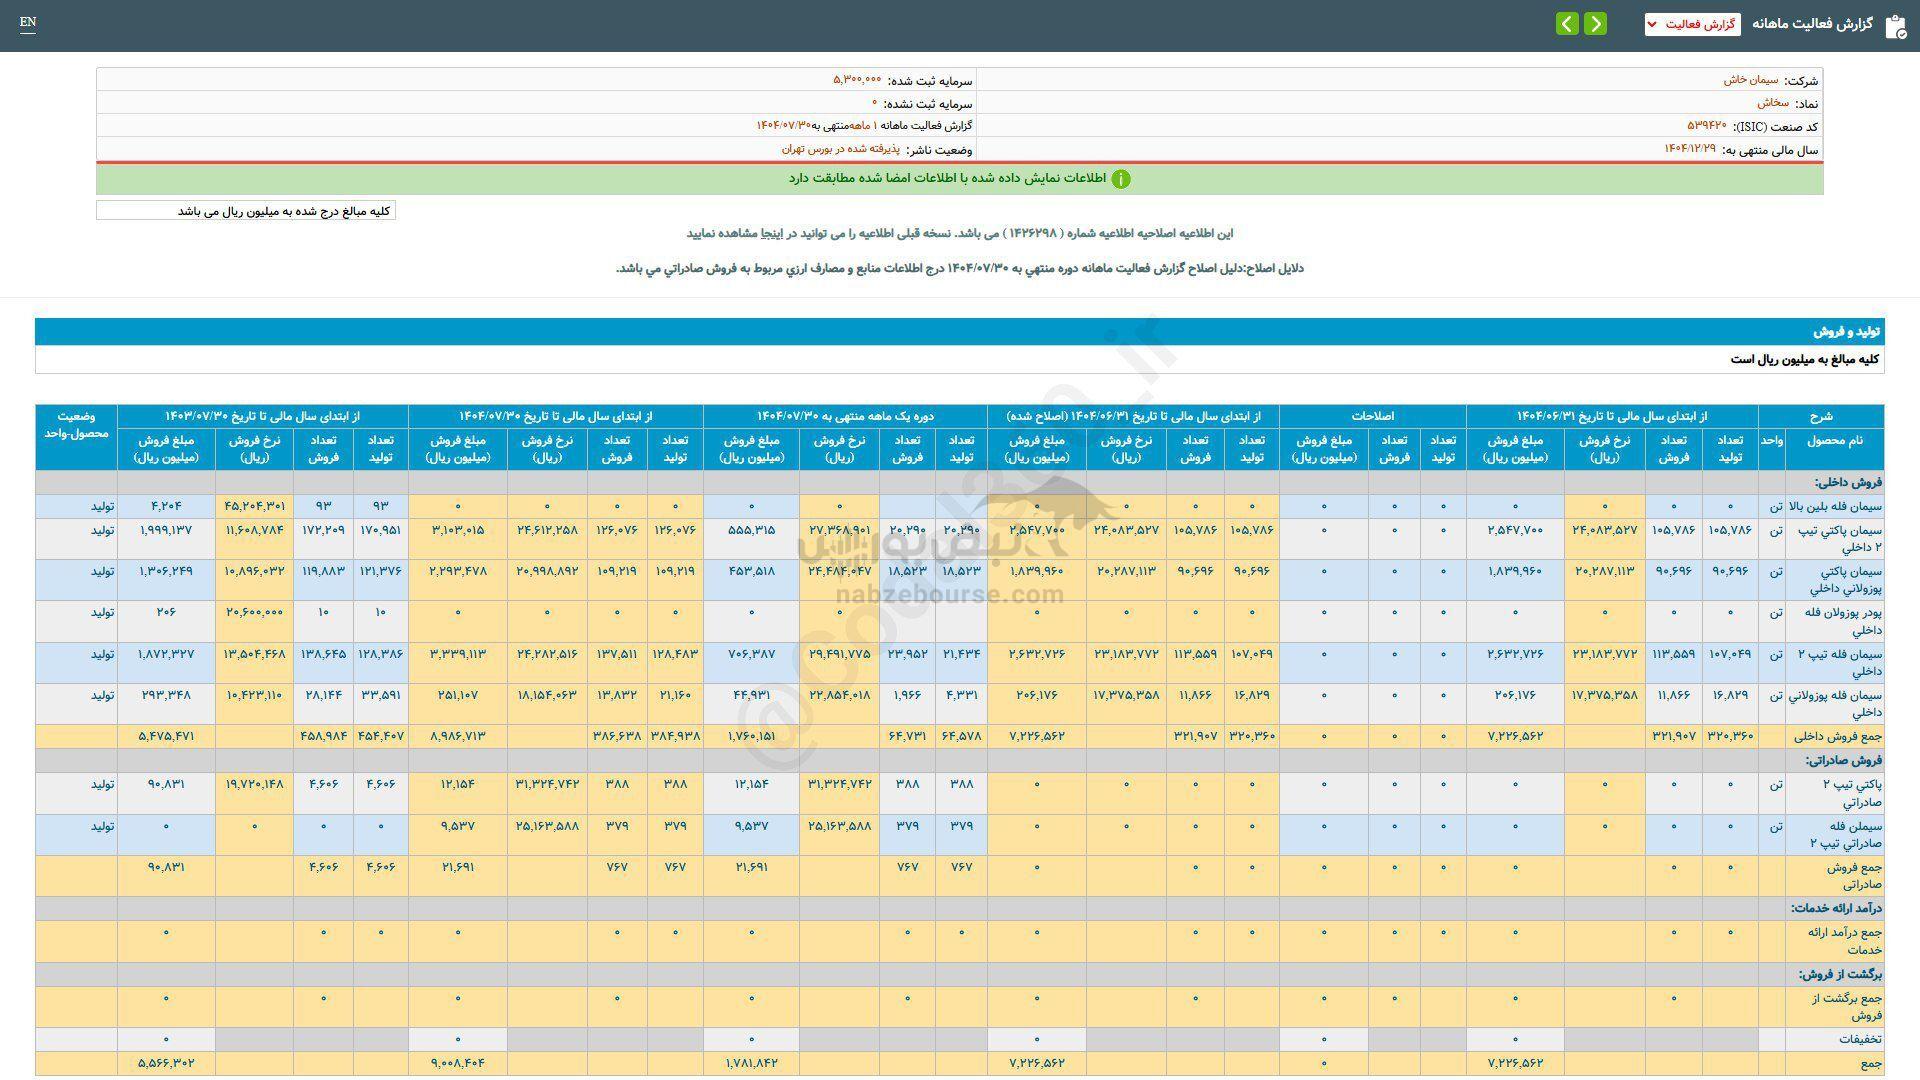This screenshot has width=1920, height=1080.
Task: Select the وضعیت محصول-واحد column header
Action: click(76, 424)
